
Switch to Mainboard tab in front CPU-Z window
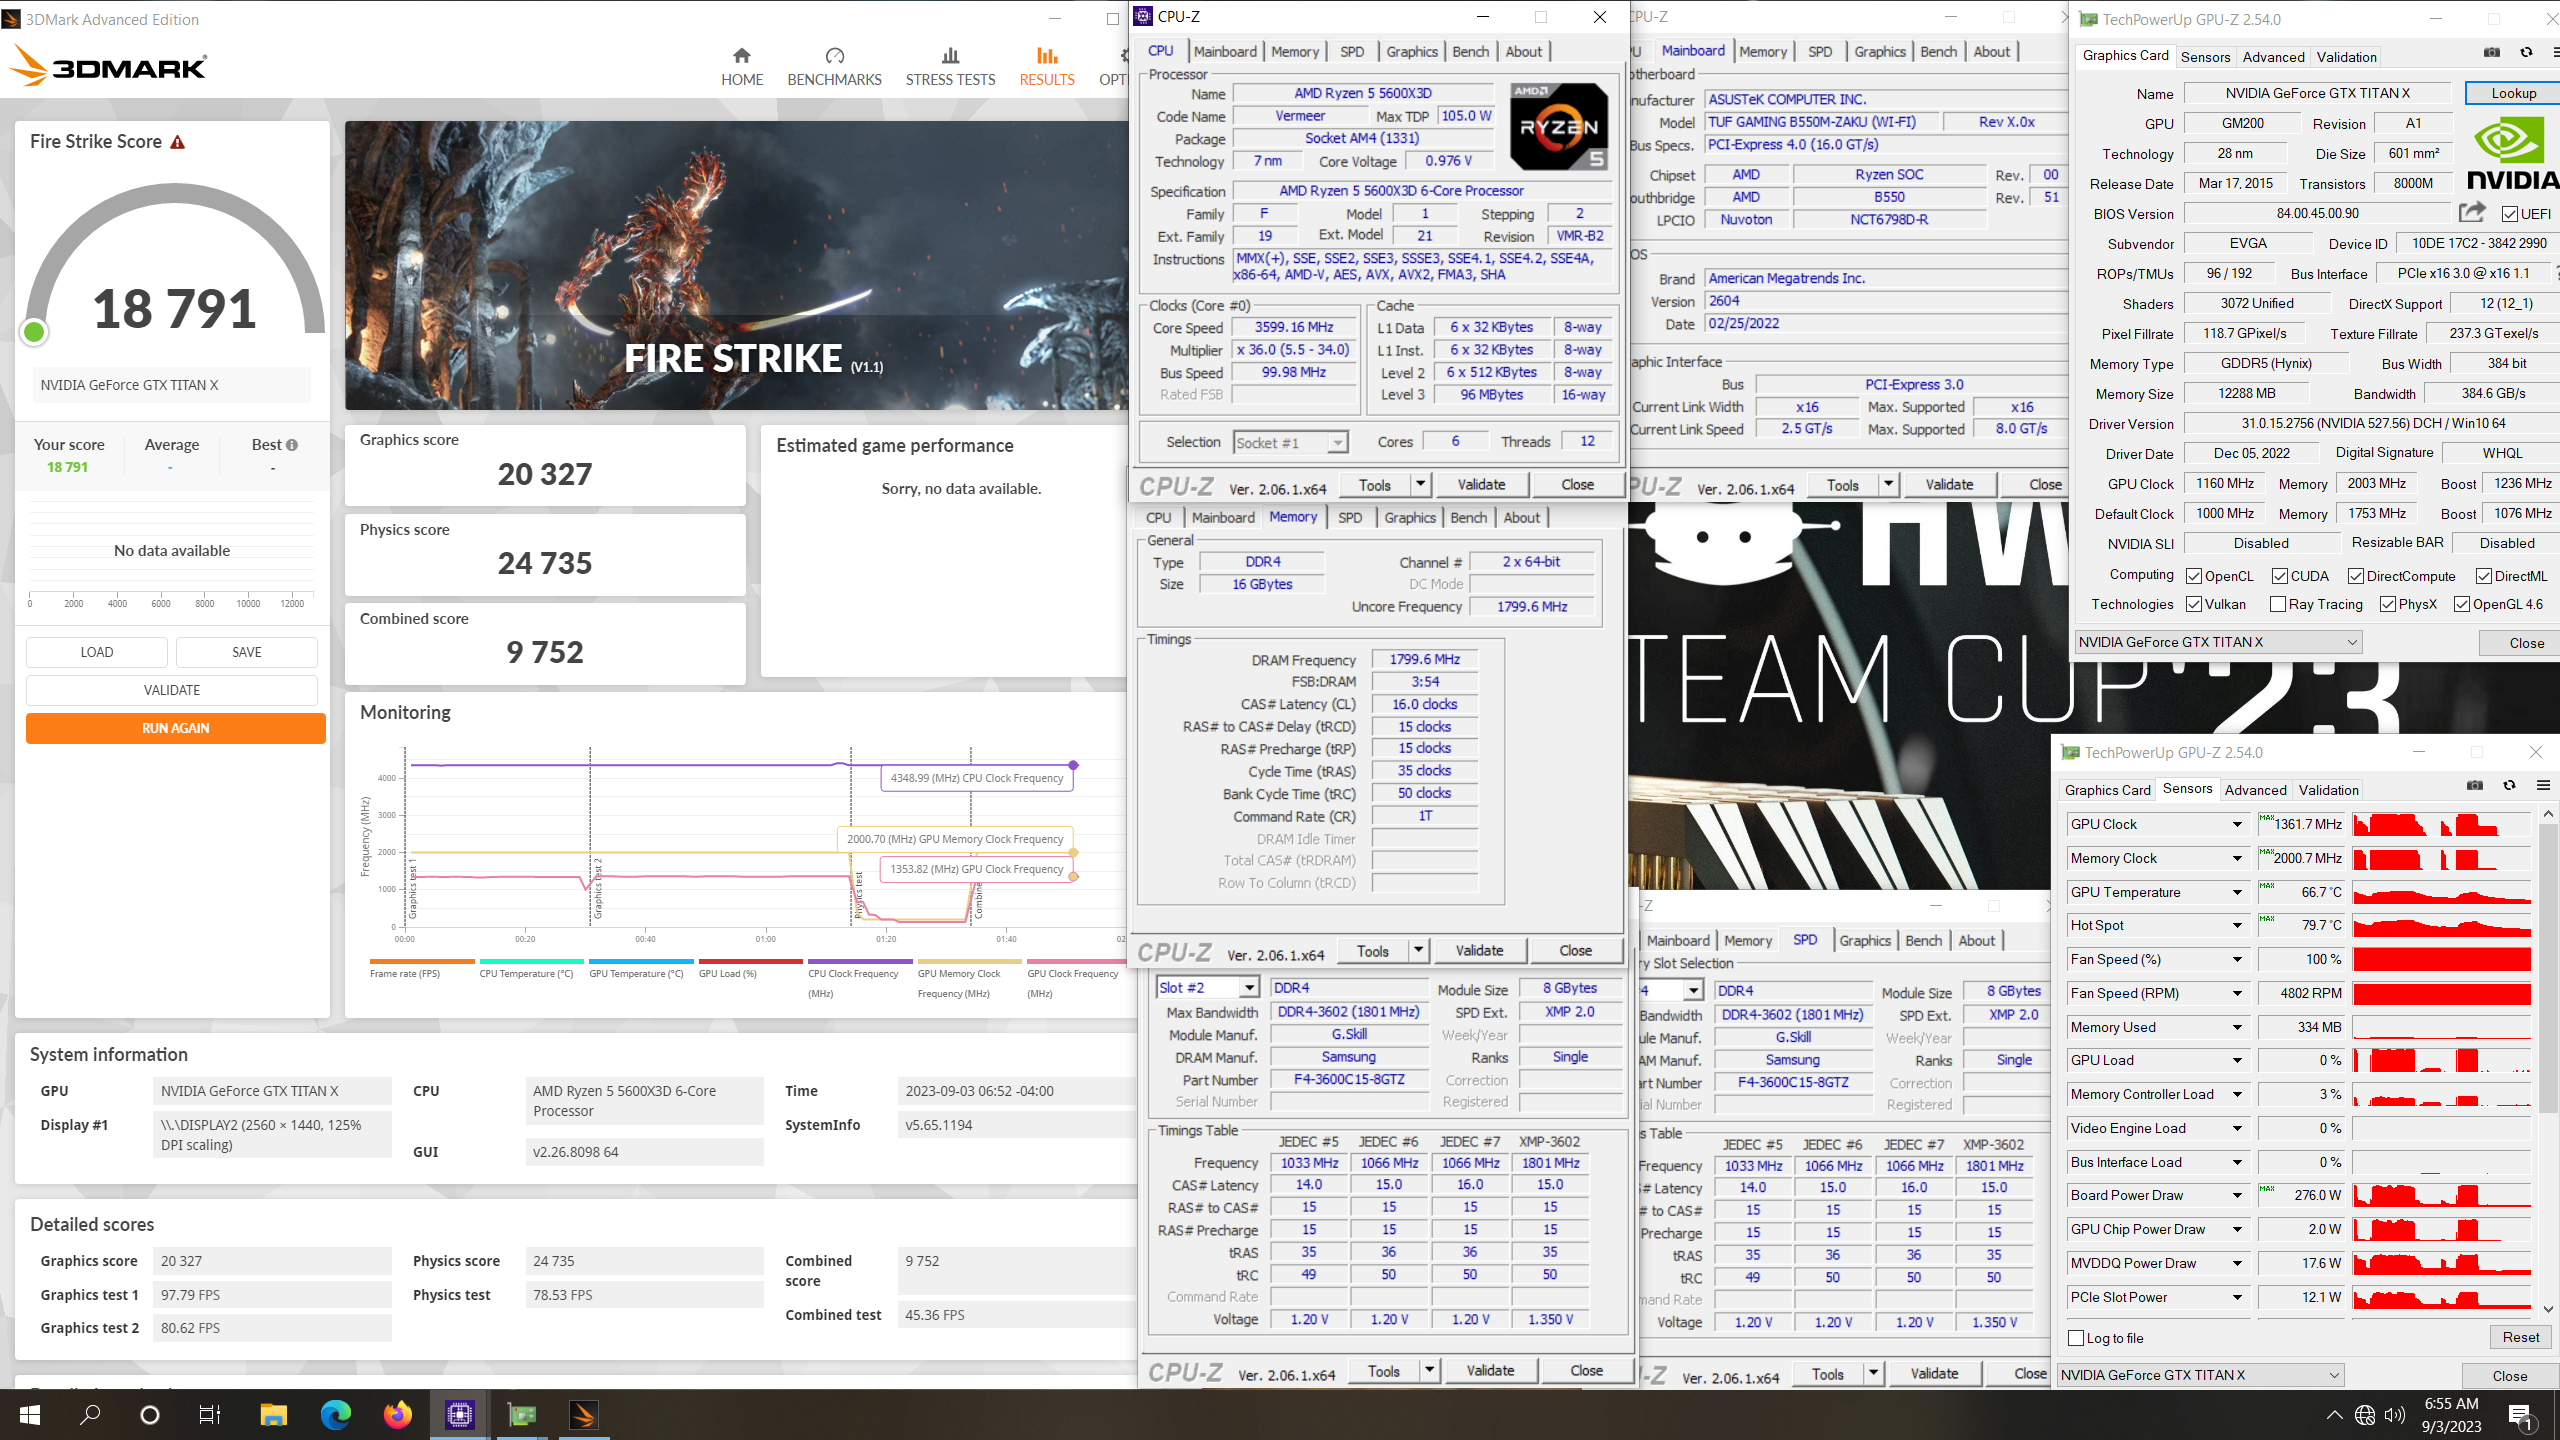[1225, 51]
